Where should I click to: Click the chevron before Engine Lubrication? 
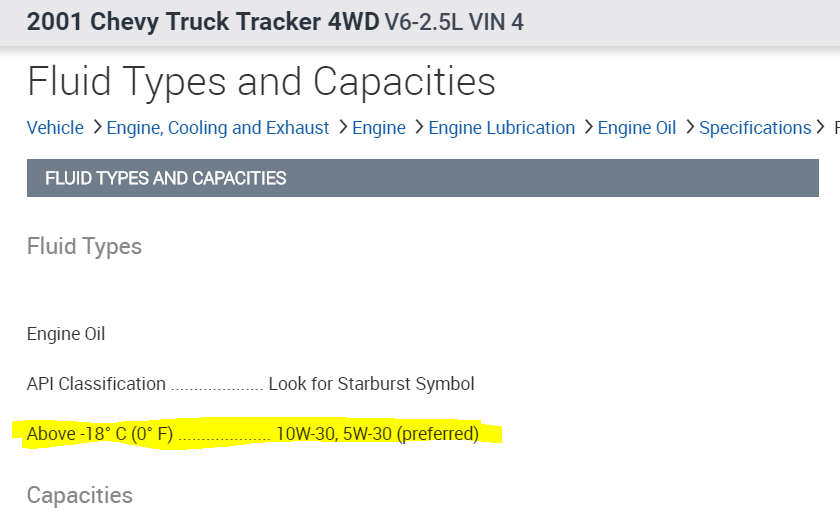(419, 128)
